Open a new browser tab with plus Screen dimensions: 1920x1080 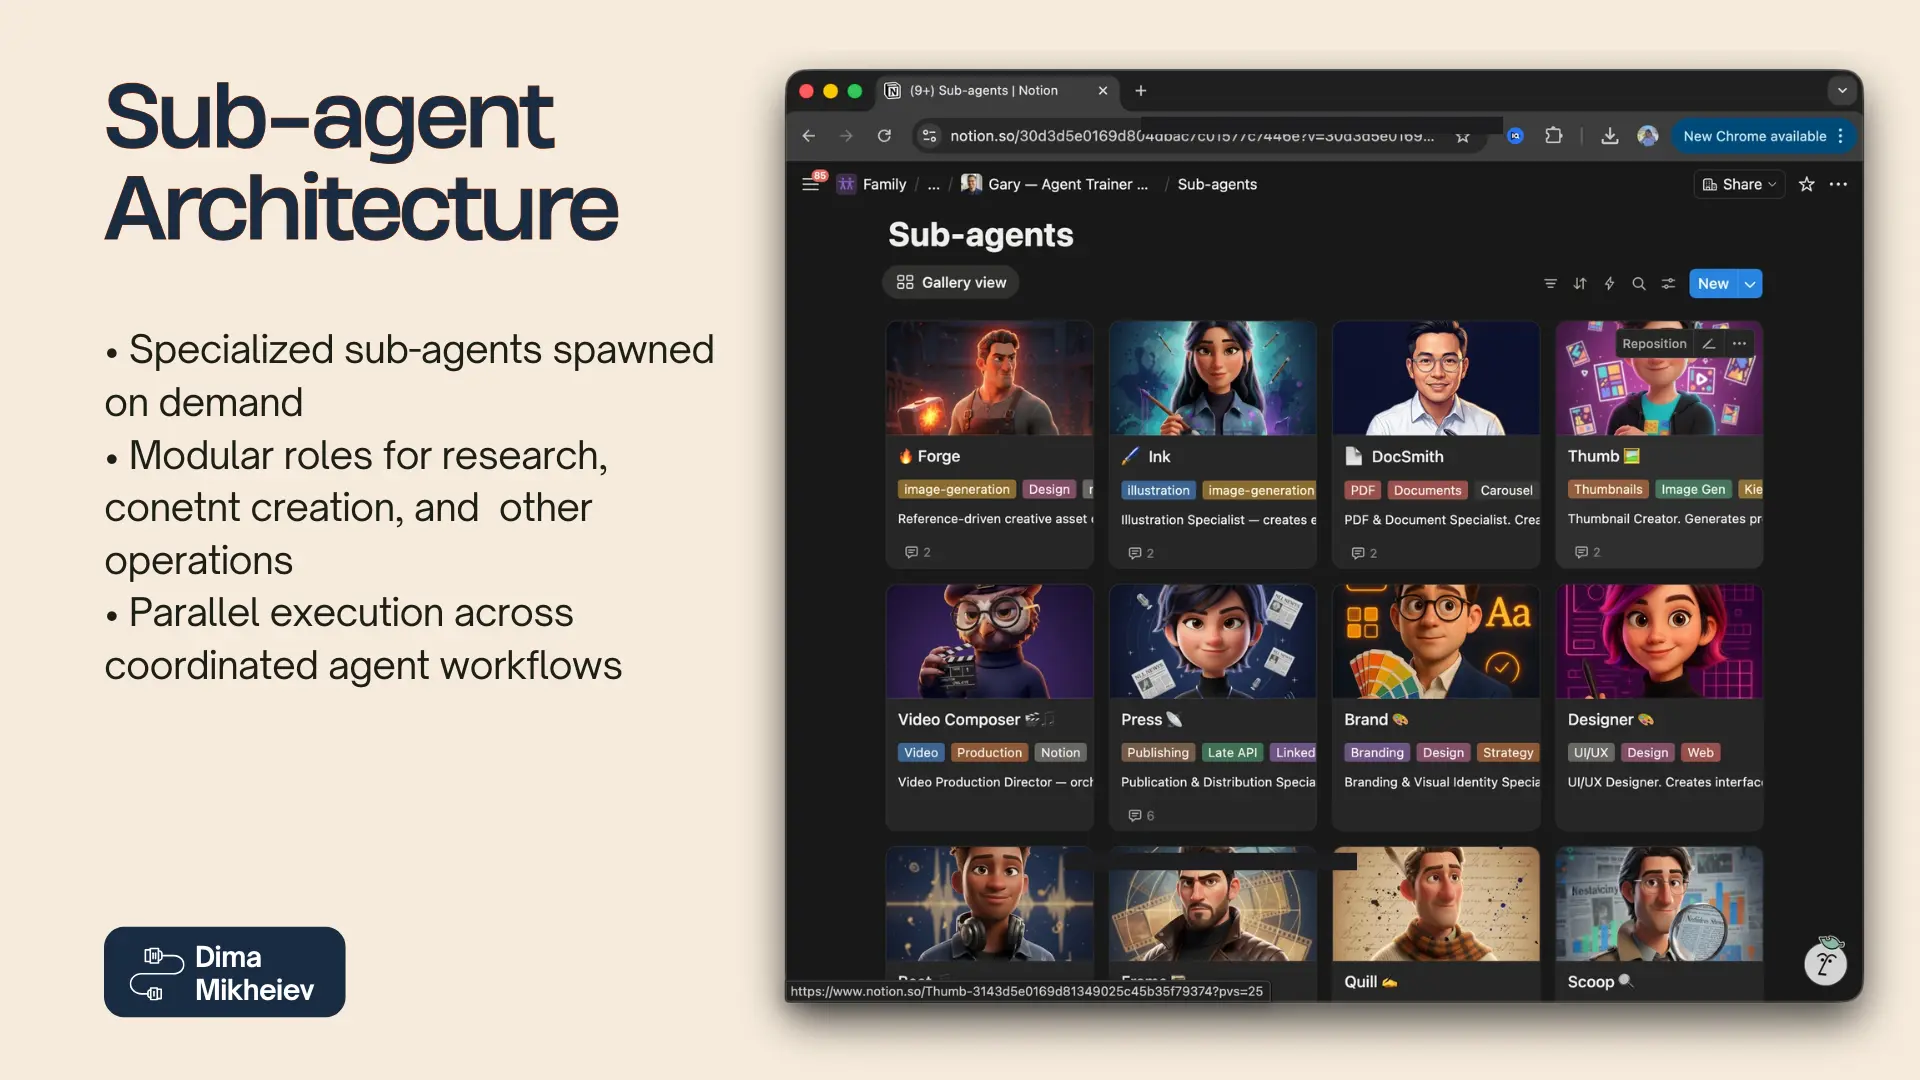[x=1141, y=91]
